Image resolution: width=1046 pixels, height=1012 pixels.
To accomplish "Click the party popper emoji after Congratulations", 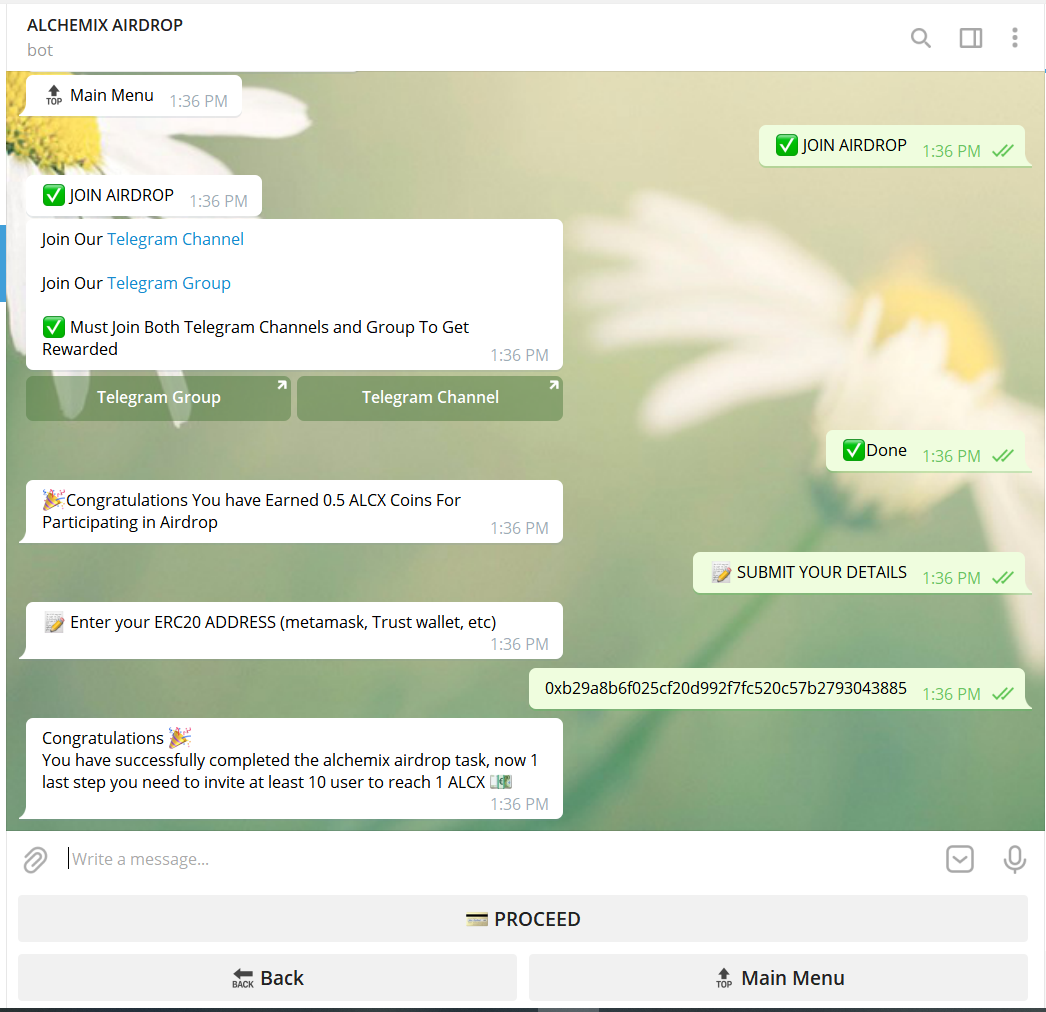I will (179, 737).
